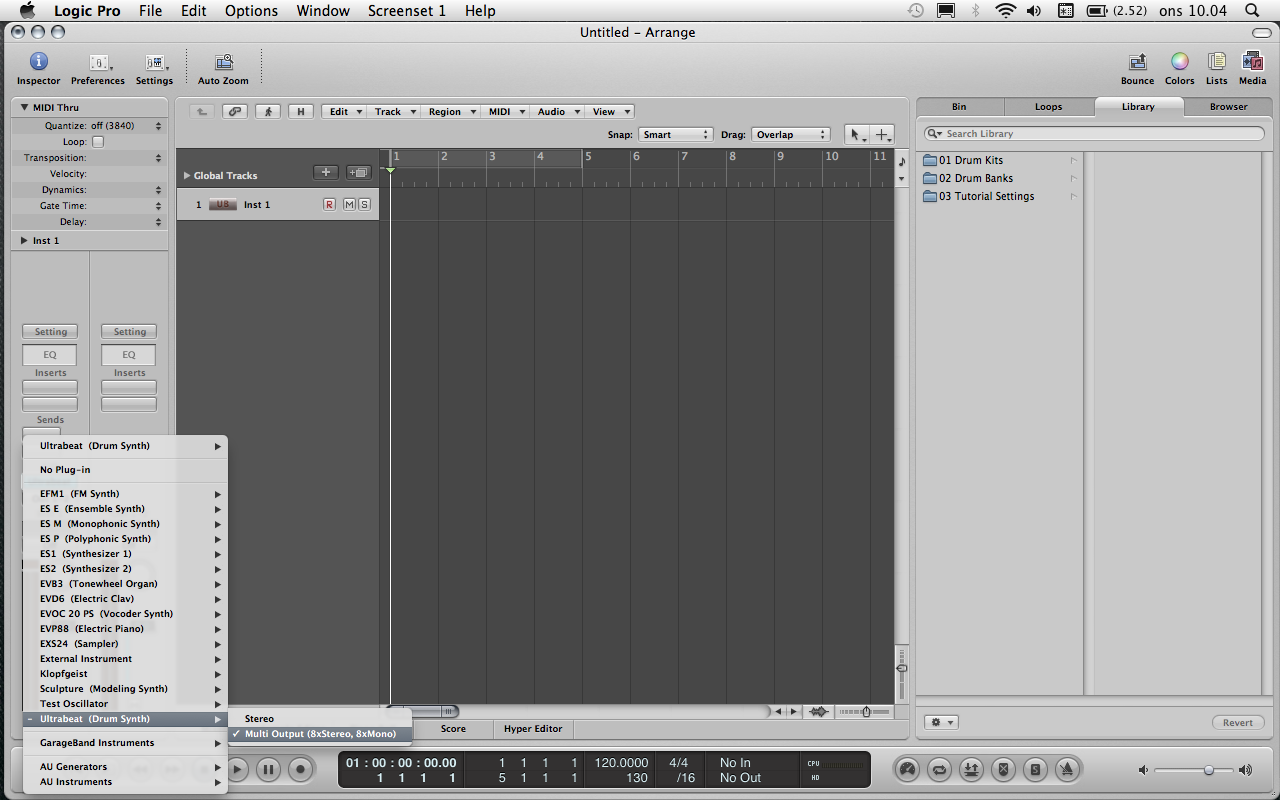Check the Loop checkbox in MIDI Thru
The image size is (1280, 800).
coord(98,142)
